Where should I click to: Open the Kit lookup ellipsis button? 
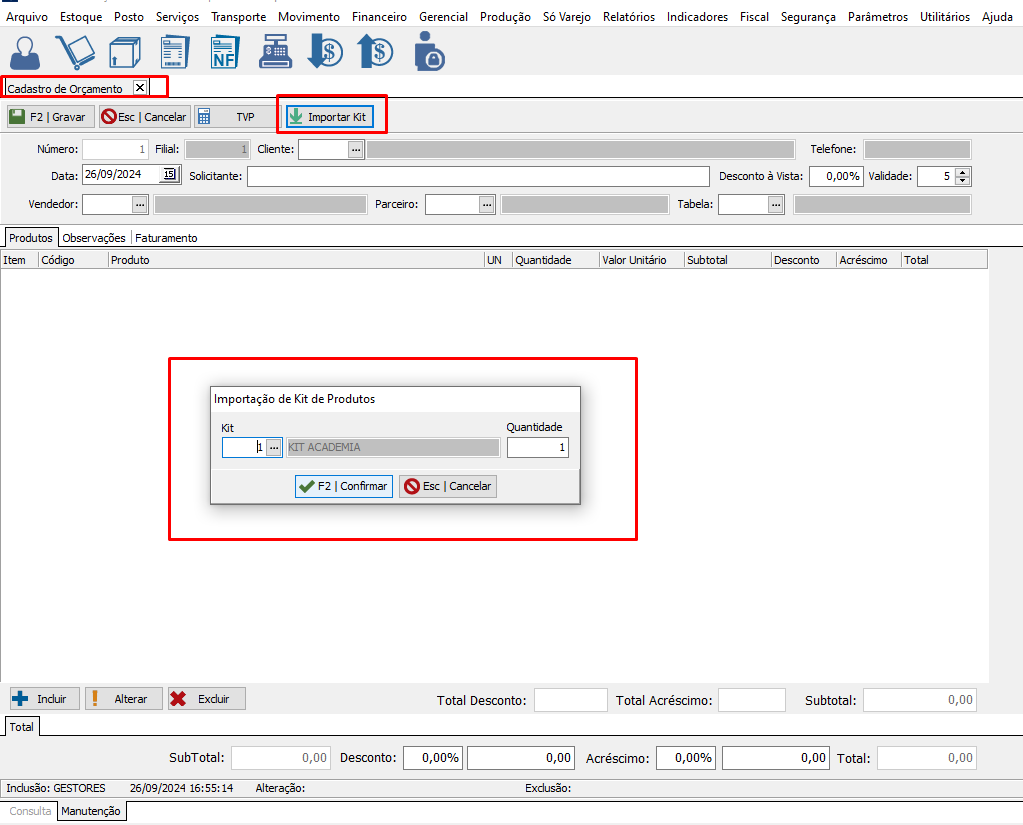pyautogui.click(x=274, y=448)
